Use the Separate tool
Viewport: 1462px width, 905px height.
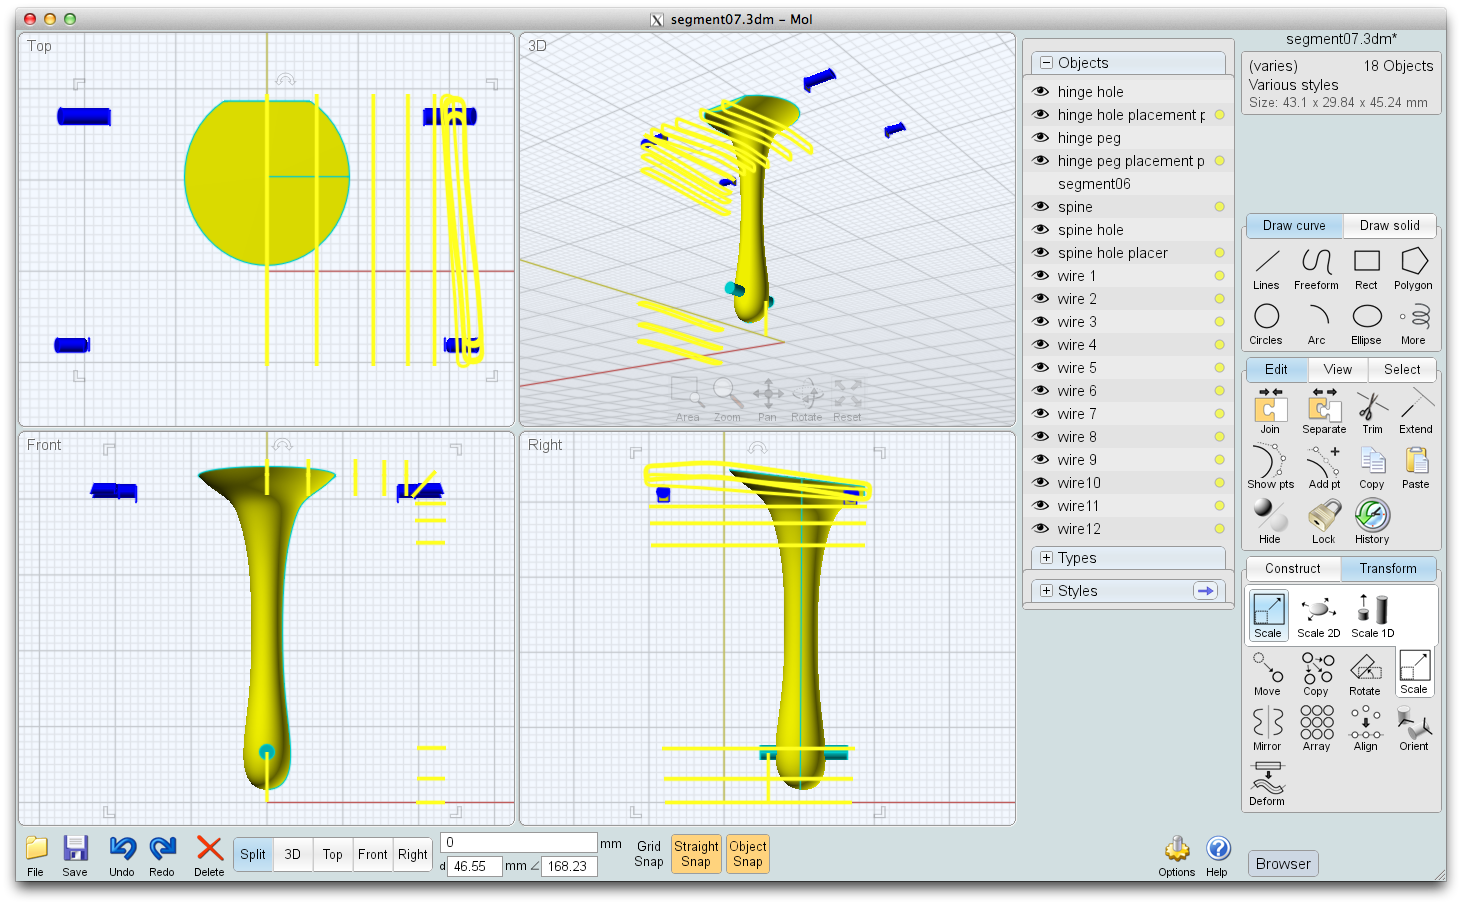pos(1324,412)
